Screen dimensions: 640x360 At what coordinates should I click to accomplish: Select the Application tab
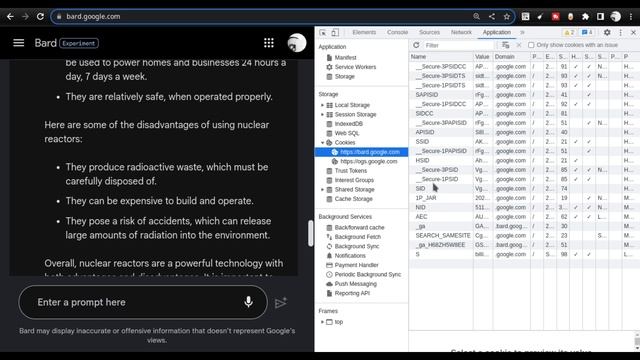coord(496,32)
